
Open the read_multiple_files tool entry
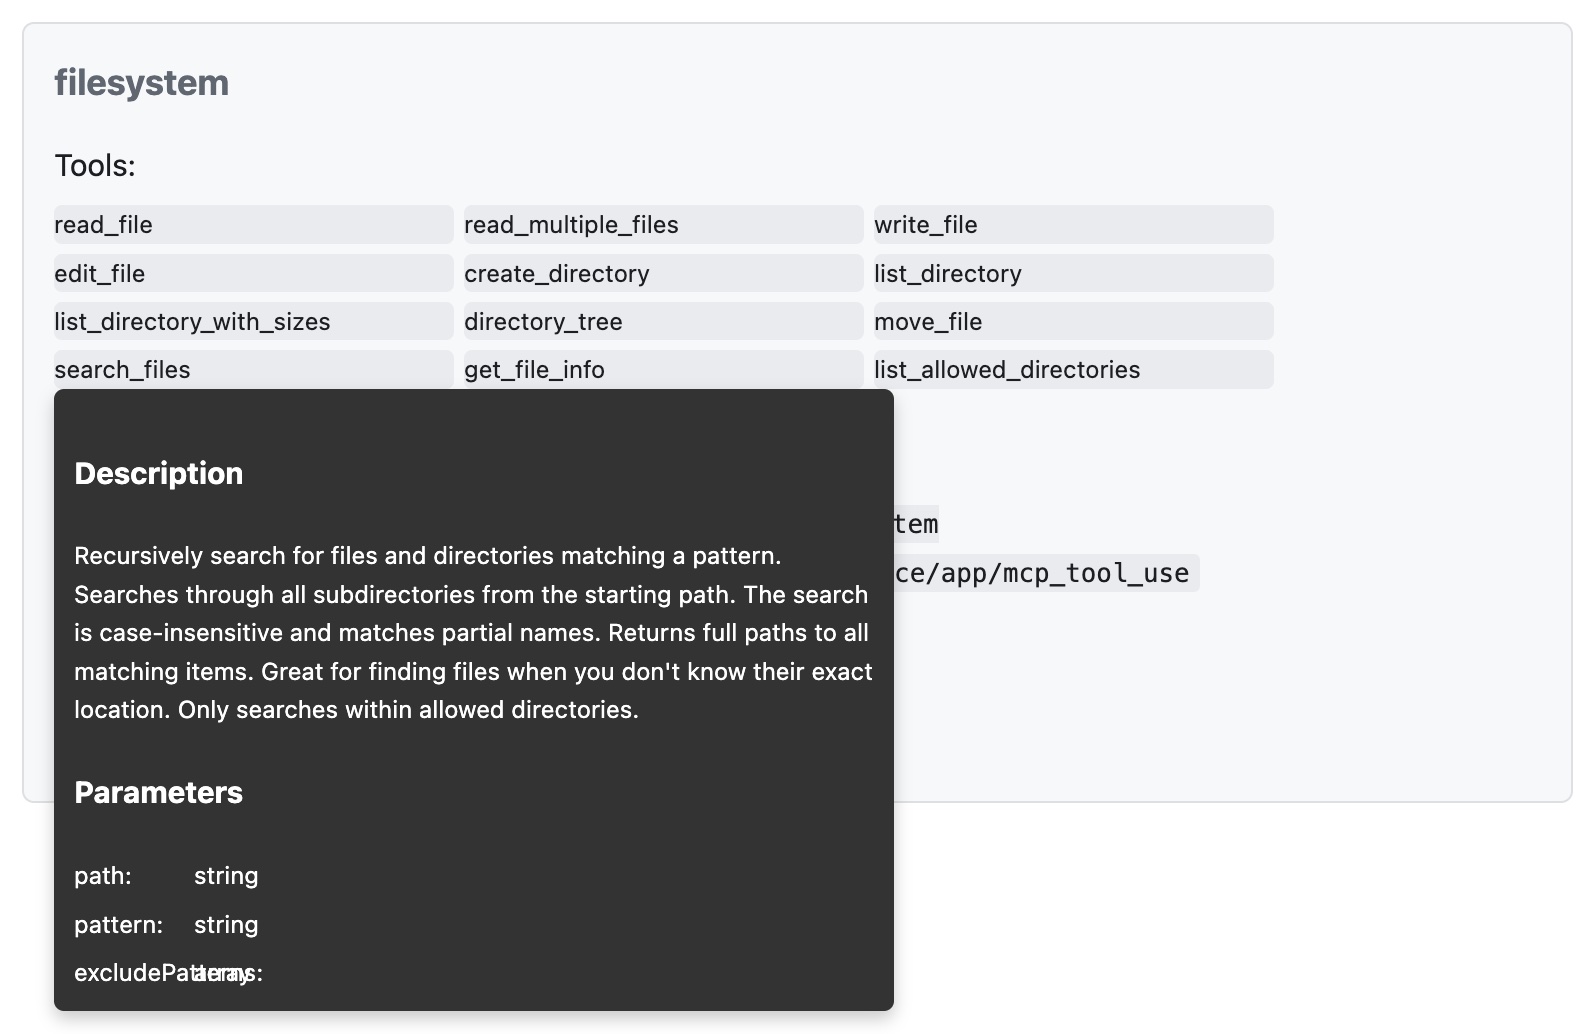(x=664, y=225)
